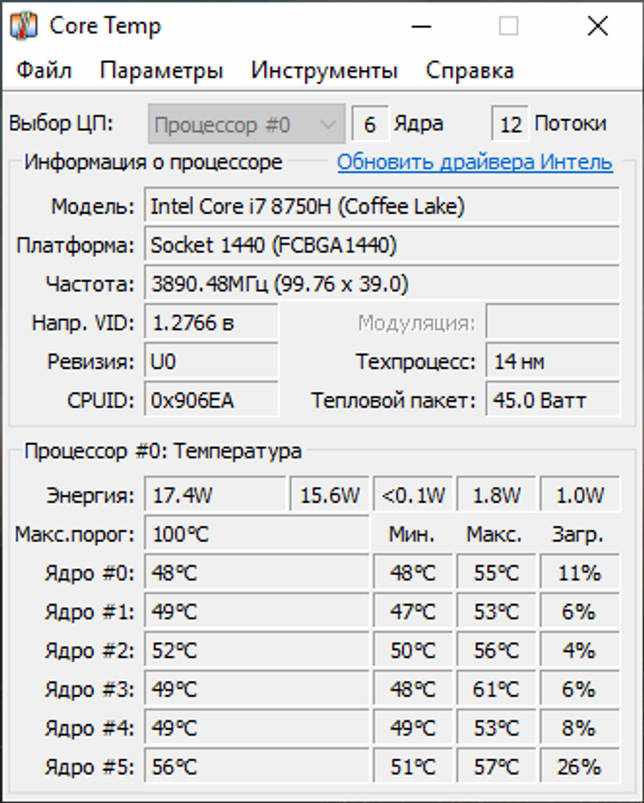This screenshot has width=644, height=803.
Task: Click the Макс.порог value 100°C
Action: click(256, 534)
